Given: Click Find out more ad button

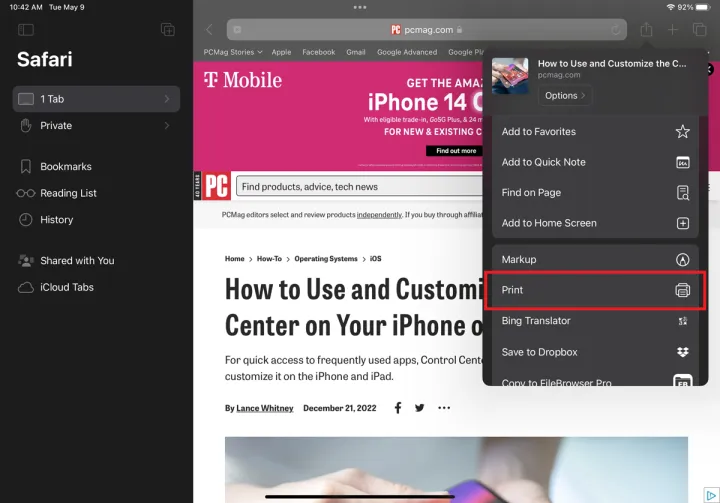Looking at the screenshot, I should (x=456, y=151).
